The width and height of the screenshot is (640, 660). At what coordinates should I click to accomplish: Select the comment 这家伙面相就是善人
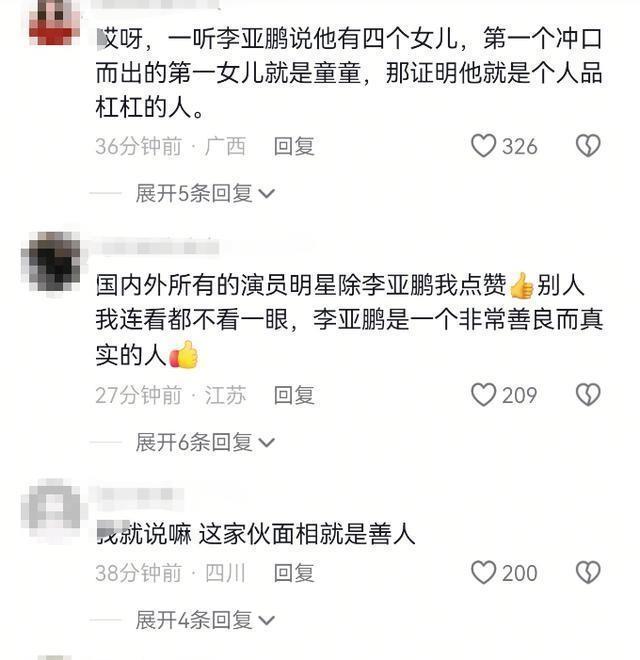pos(255,534)
